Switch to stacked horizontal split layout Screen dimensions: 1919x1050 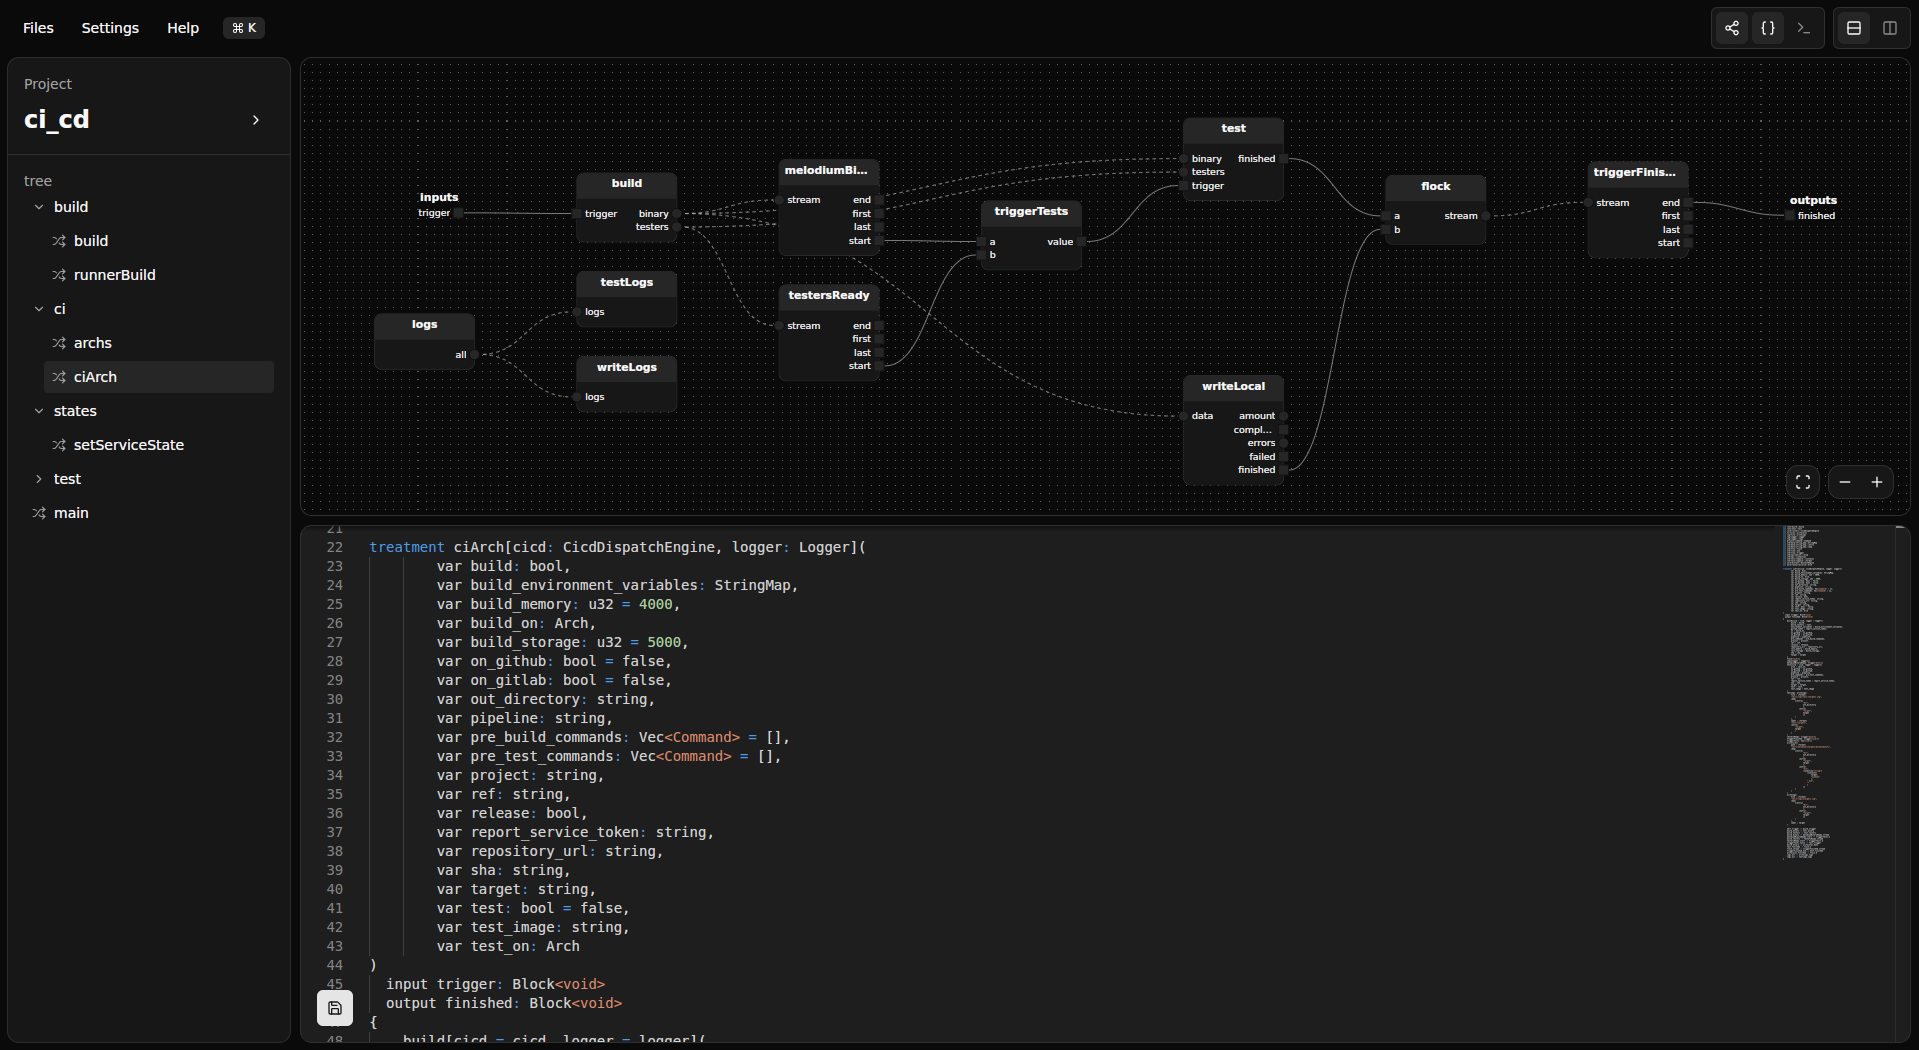click(x=1854, y=28)
